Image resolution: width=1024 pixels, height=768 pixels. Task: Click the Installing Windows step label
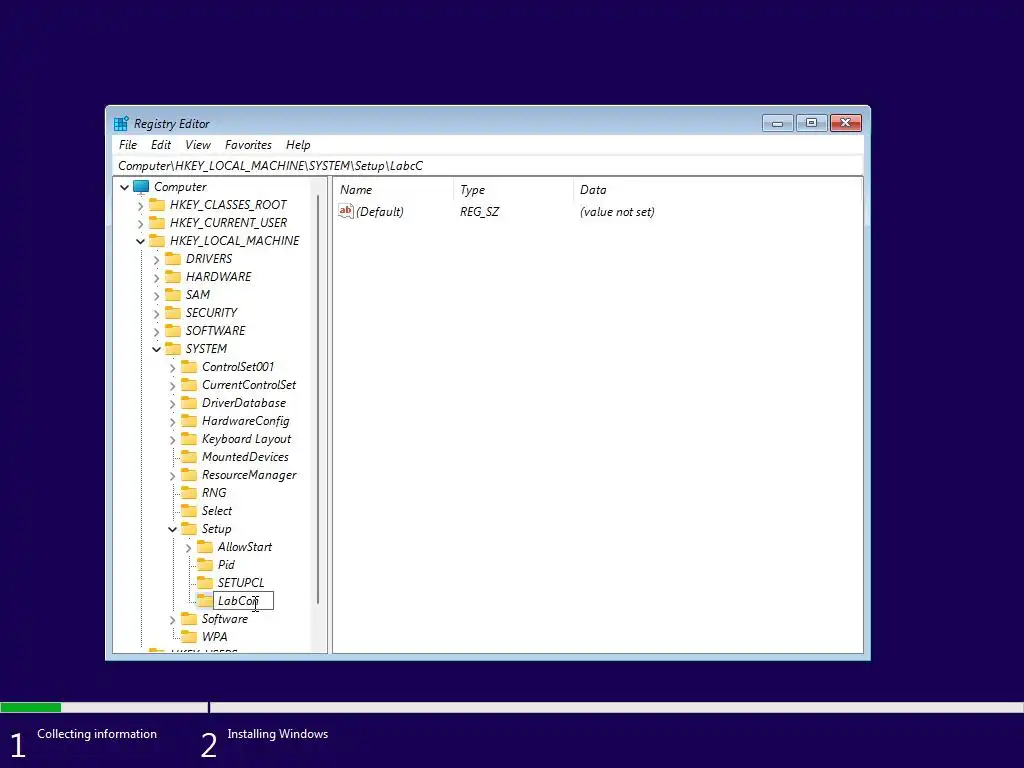tap(278, 734)
